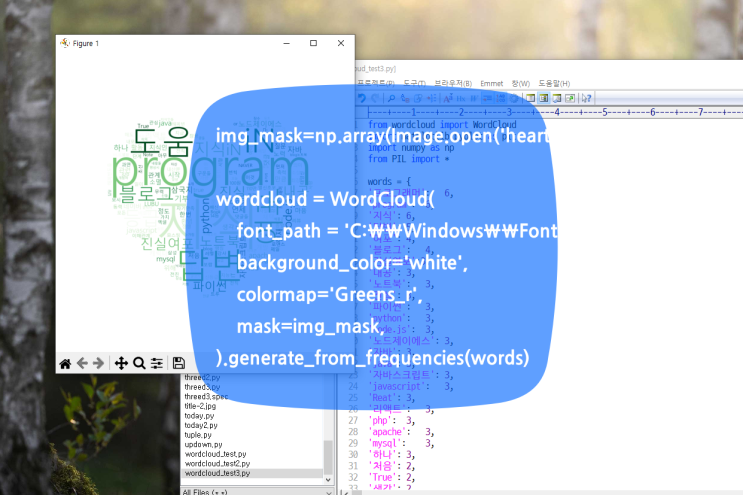Open the 도움말(H) menu
The height and width of the screenshot is (495, 743).
(x=553, y=83)
